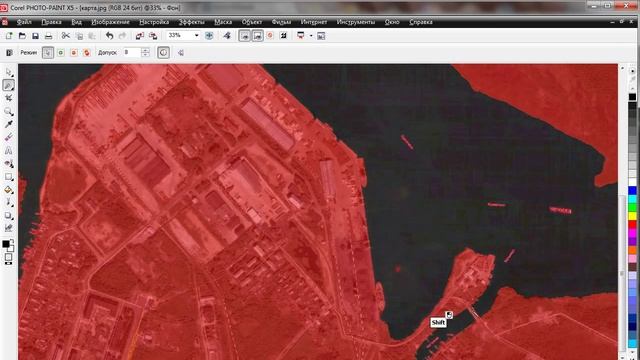The width and height of the screenshot is (640, 360).
Task: Open the Настройка menu
Action: 154,22
